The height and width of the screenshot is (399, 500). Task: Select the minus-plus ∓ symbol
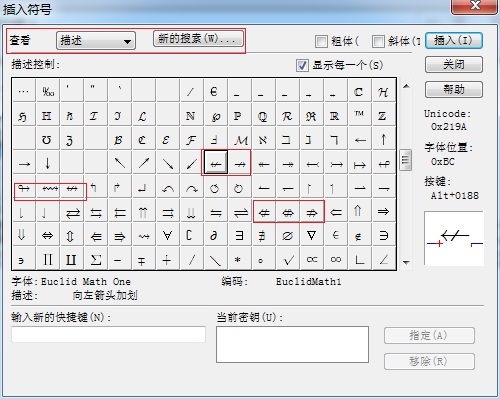pyautogui.click(x=143, y=259)
